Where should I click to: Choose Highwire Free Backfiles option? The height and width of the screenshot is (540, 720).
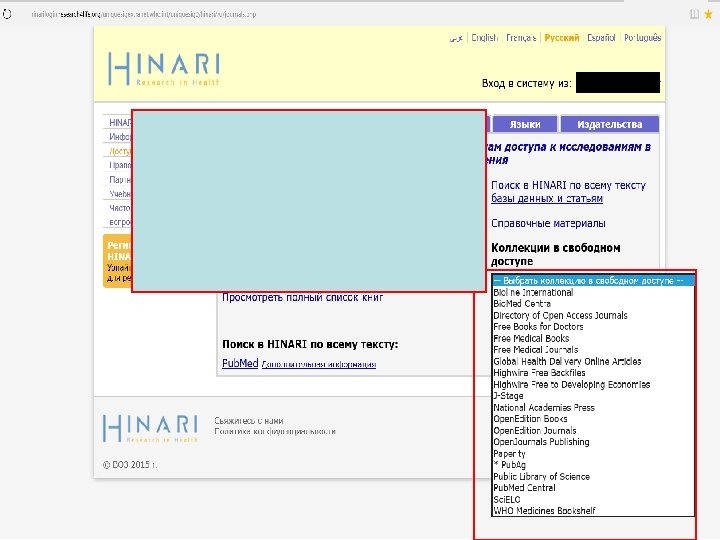[593, 373]
